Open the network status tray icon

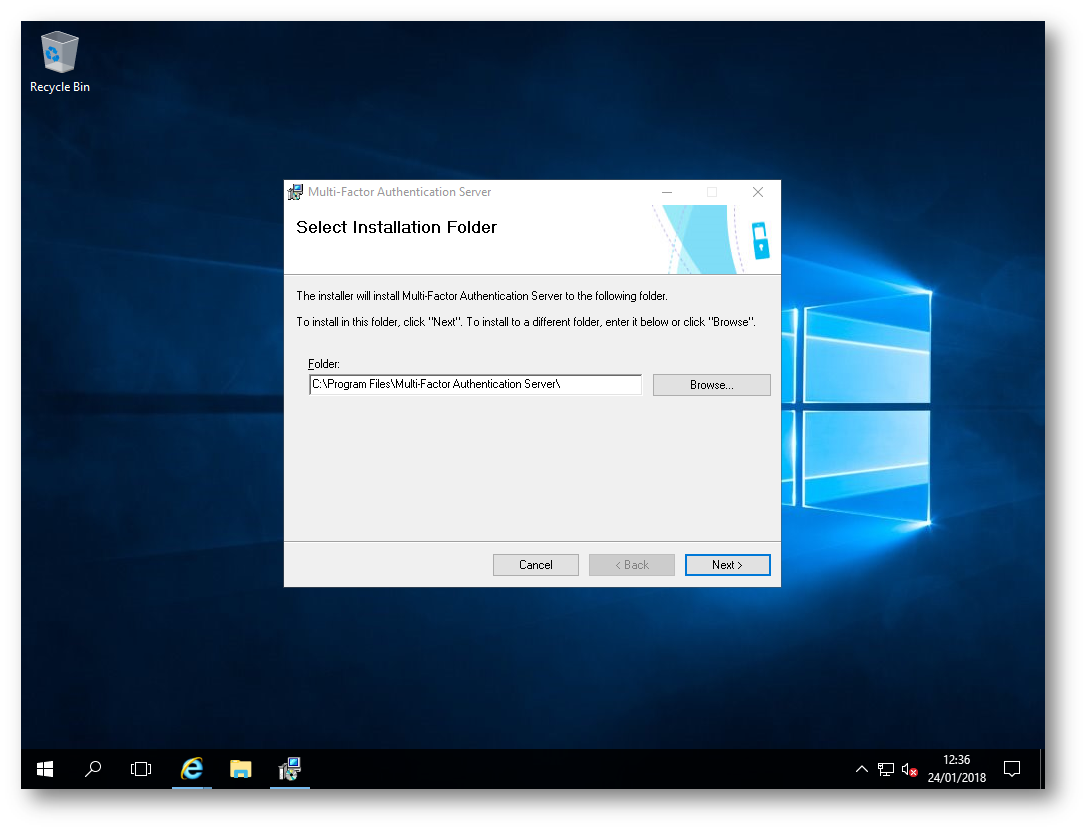coord(885,769)
